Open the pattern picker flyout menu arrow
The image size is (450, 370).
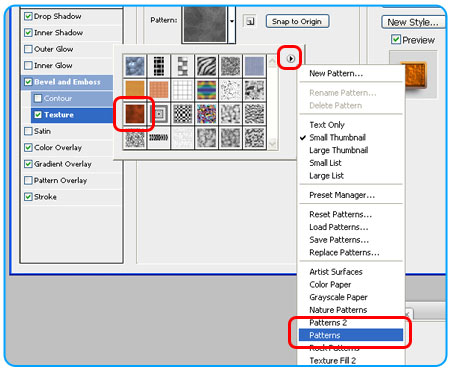coord(291,59)
